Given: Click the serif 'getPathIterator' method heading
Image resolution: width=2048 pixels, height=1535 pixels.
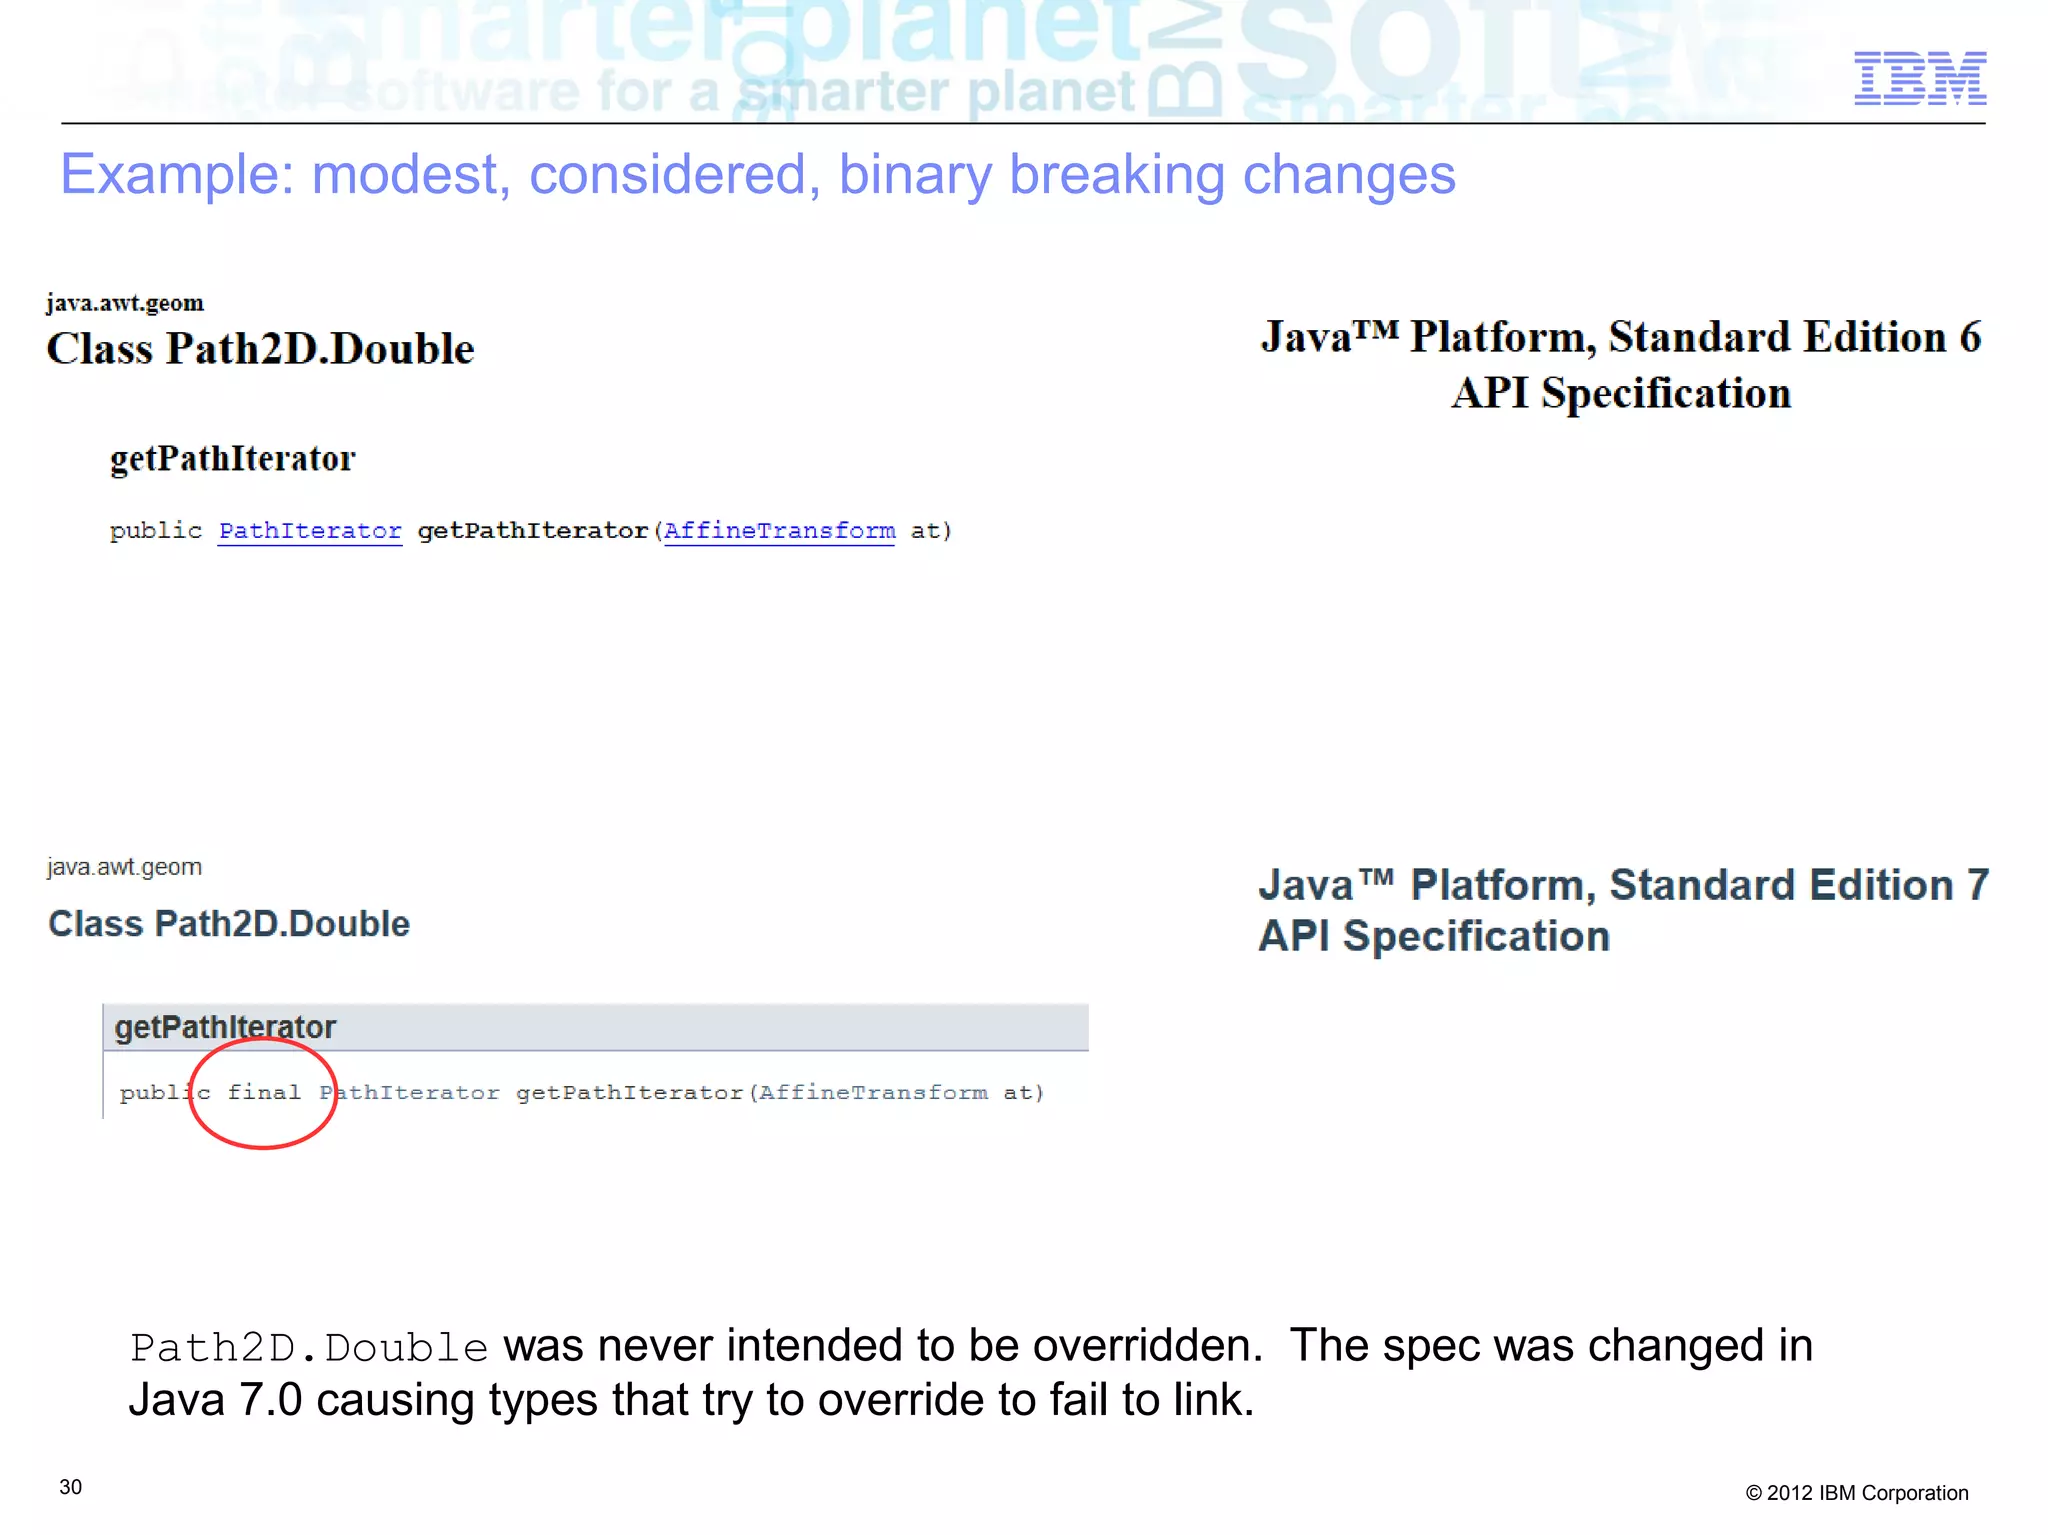Looking at the screenshot, I should [x=232, y=459].
